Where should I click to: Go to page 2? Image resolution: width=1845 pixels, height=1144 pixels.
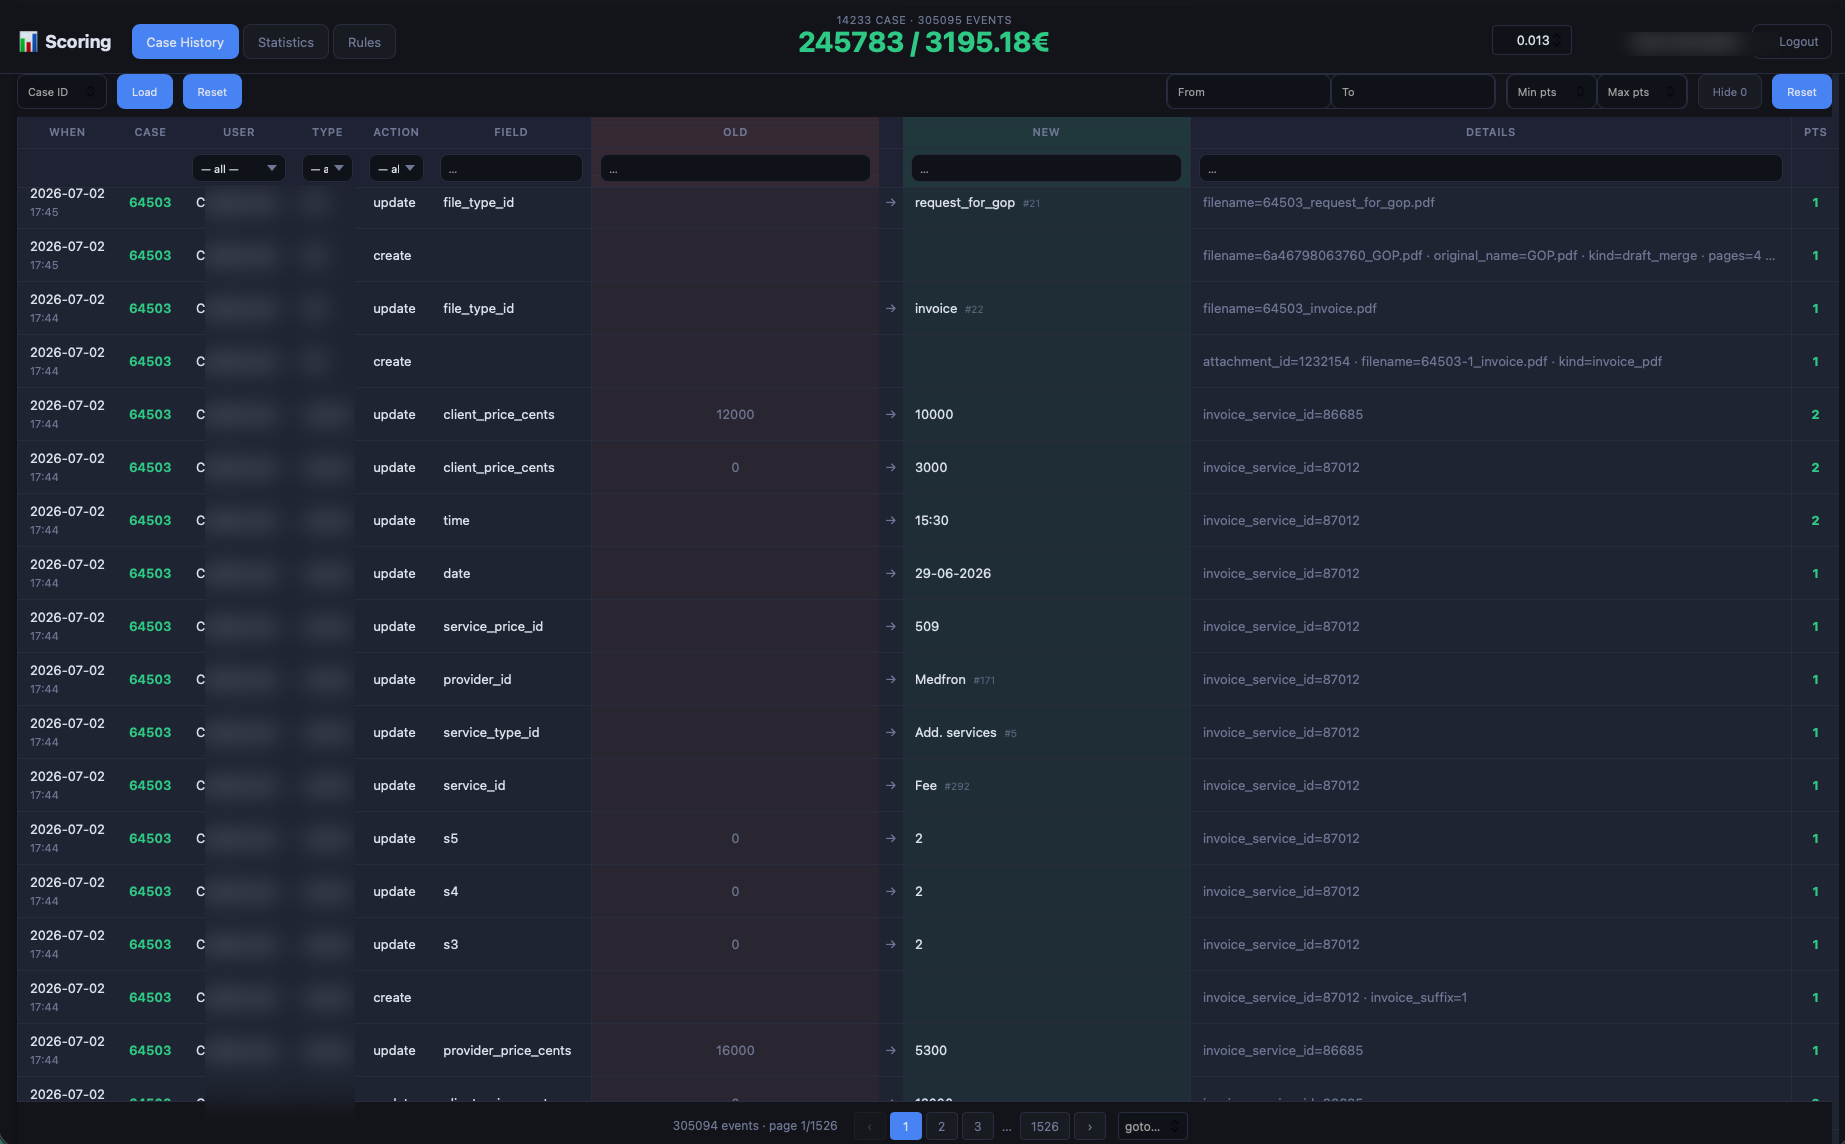pos(941,1126)
